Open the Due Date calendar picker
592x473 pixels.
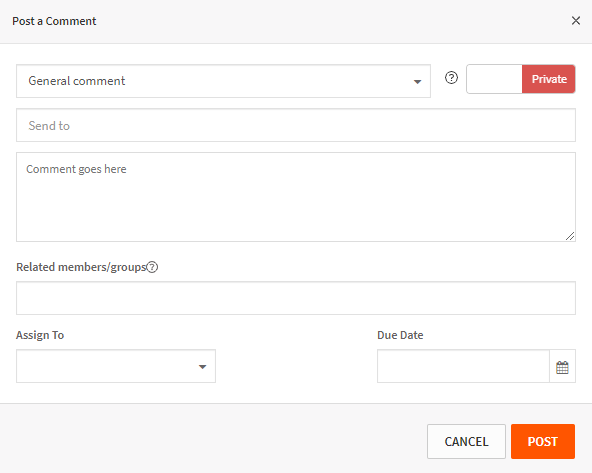tap(562, 367)
